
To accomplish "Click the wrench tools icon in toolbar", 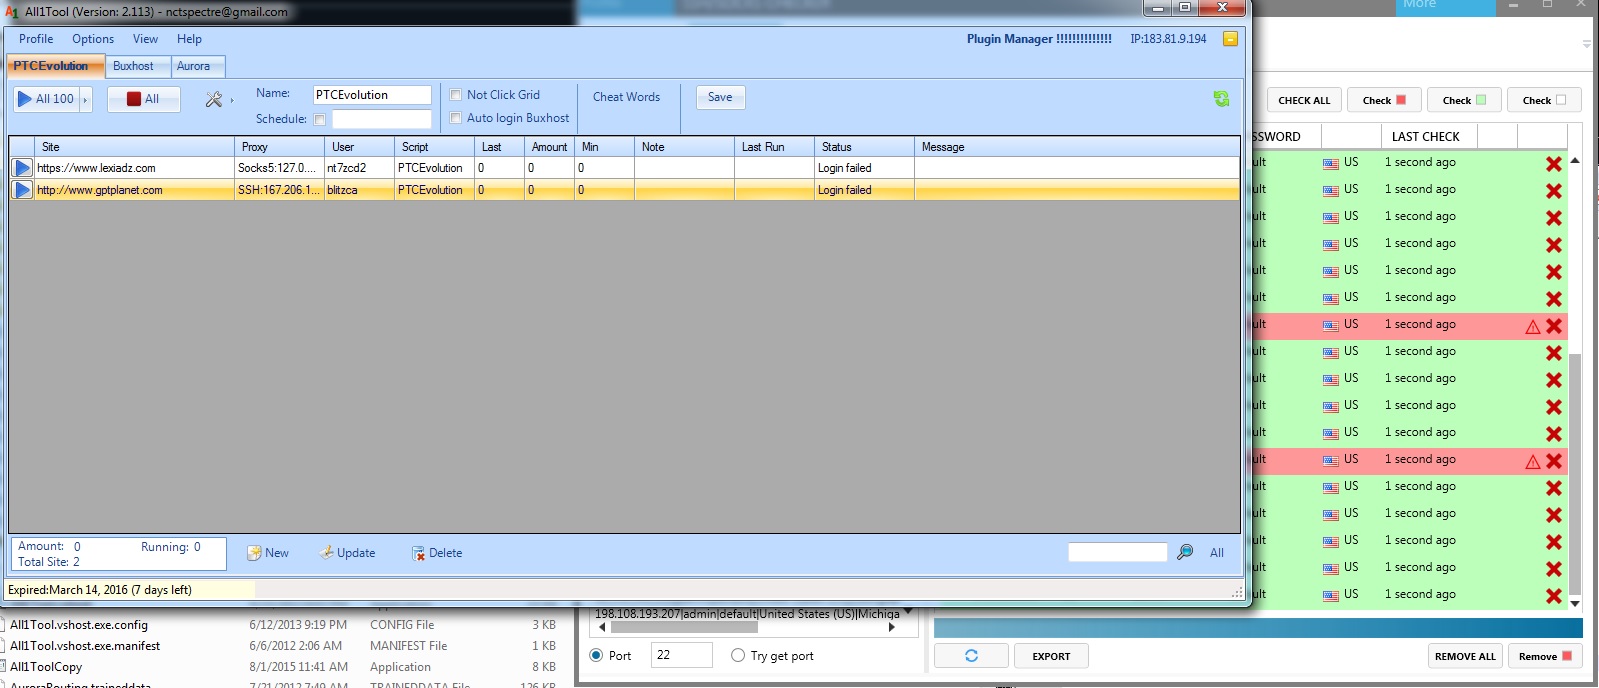I will (213, 99).
